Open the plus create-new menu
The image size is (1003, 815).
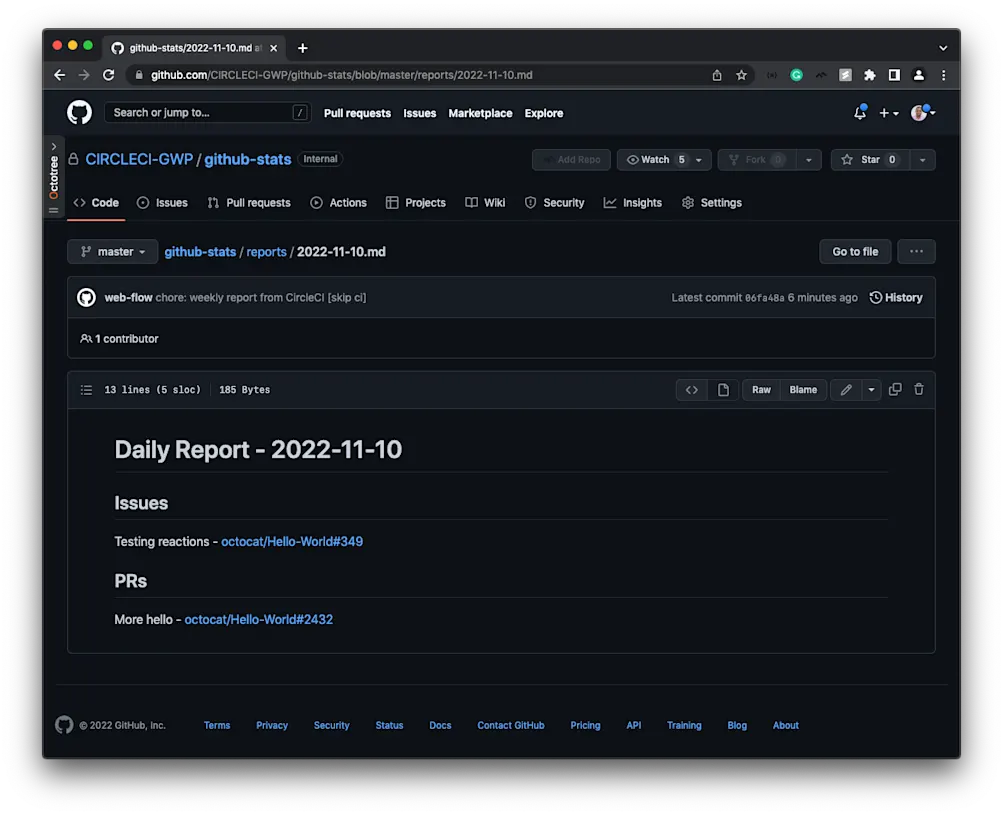click(x=888, y=113)
